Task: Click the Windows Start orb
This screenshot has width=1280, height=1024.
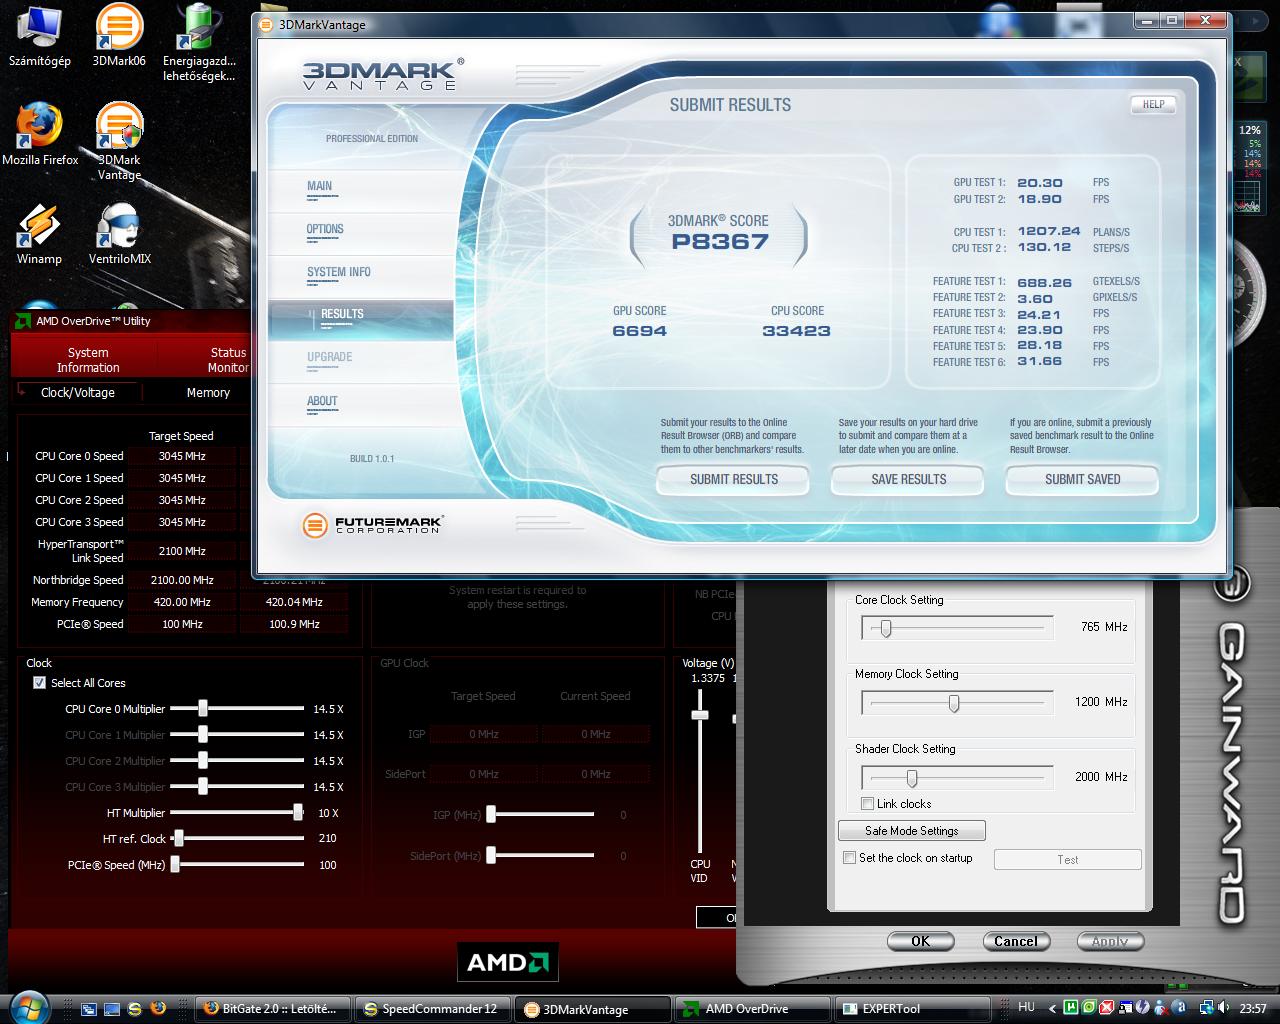Action: click(28, 1006)
